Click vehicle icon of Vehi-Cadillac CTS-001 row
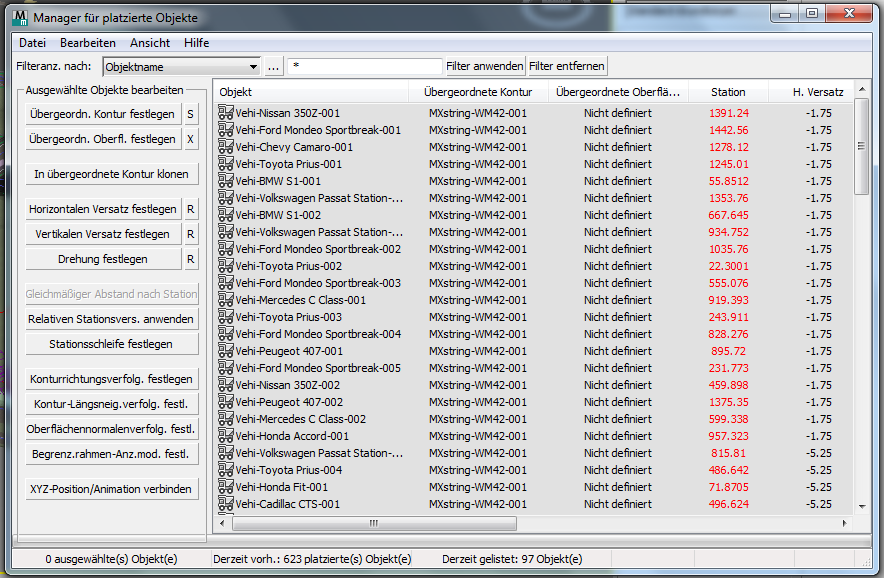 (226, 504)
